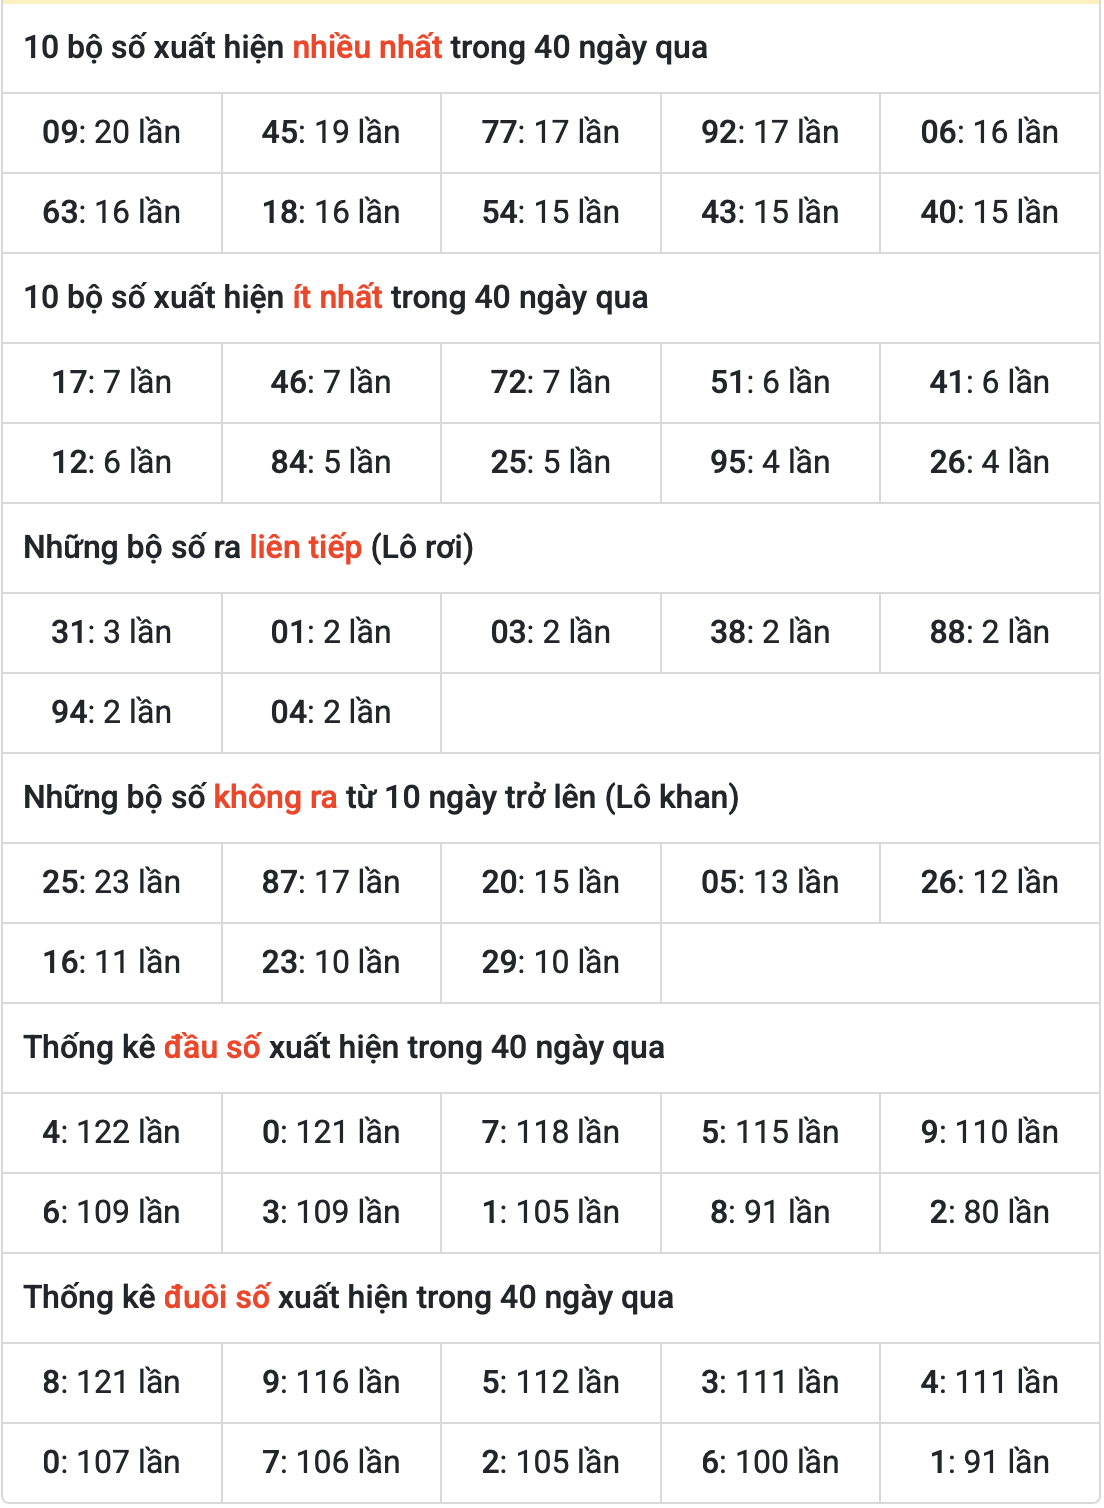This screenshot has width=1104, height=1508.
Task: Click the 95: 4 lần entry
Action: click(x=770, y=463)
